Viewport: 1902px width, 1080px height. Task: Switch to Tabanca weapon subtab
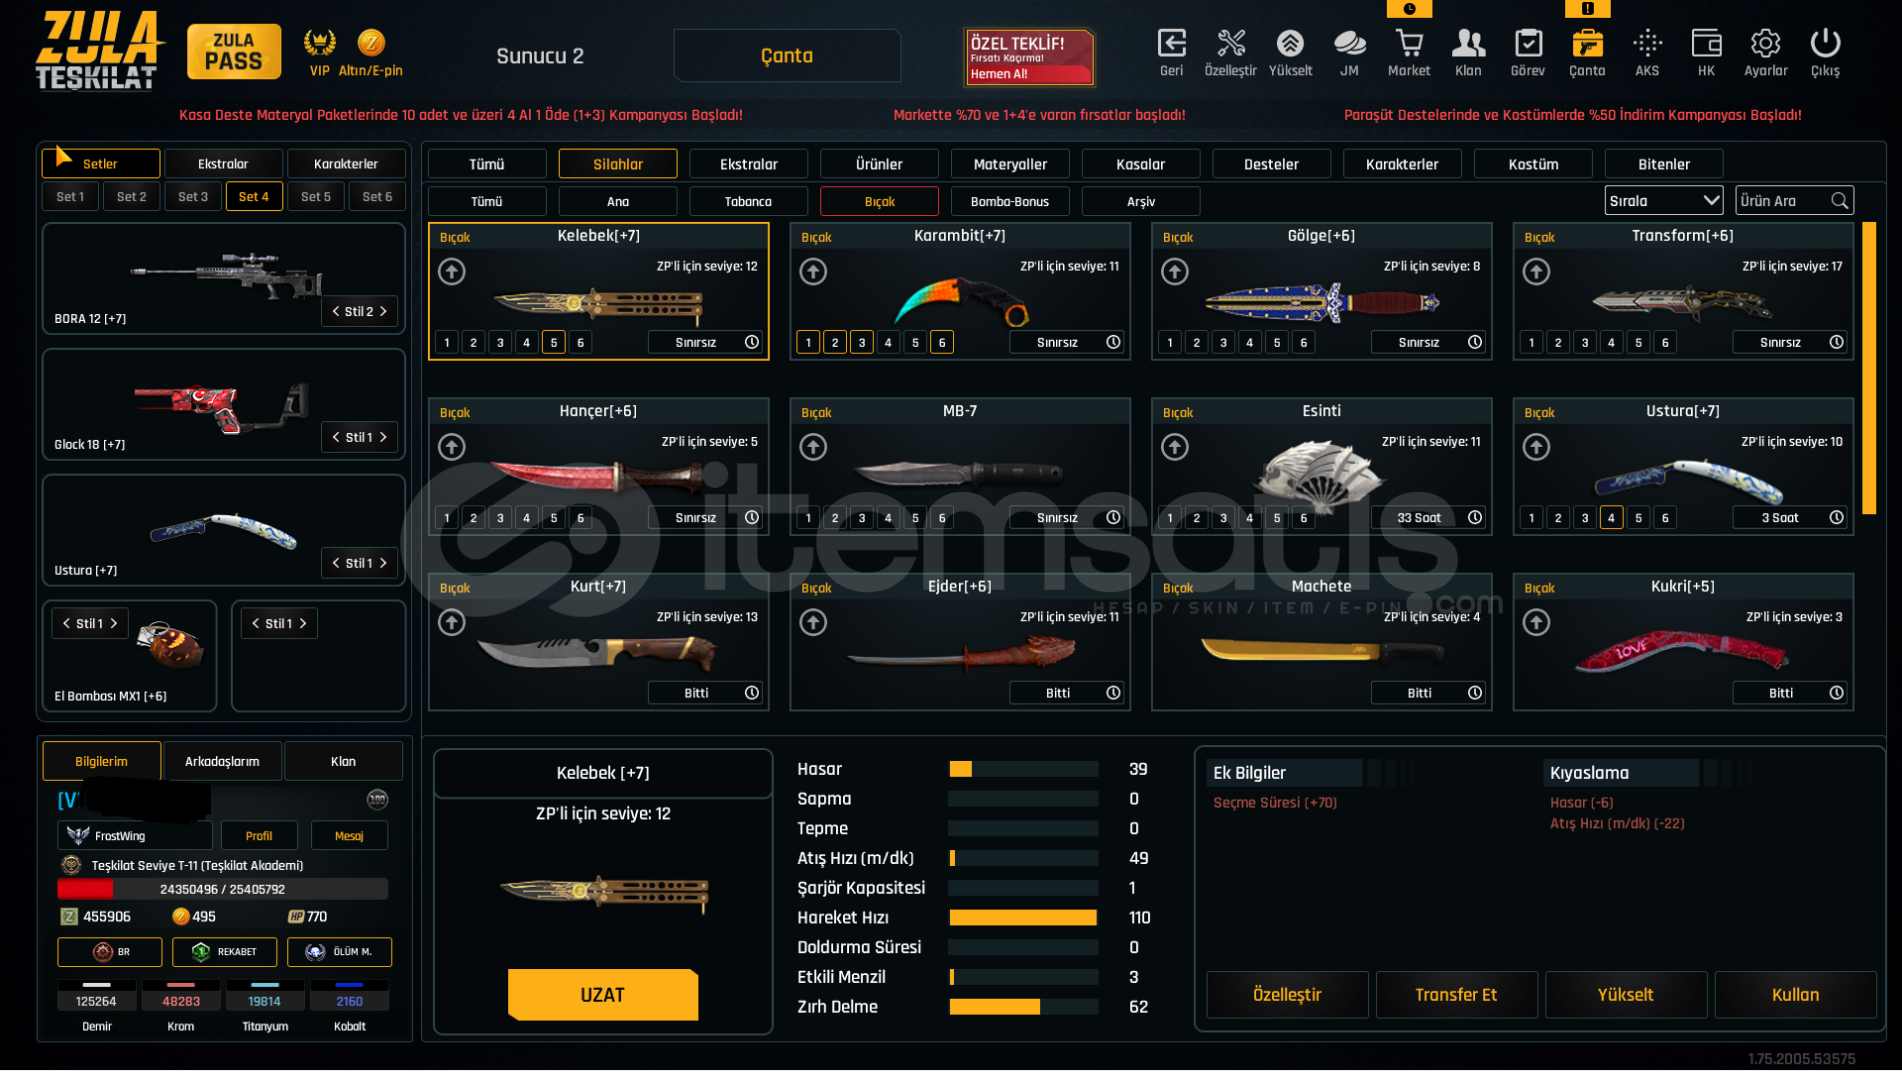(748, 201)
